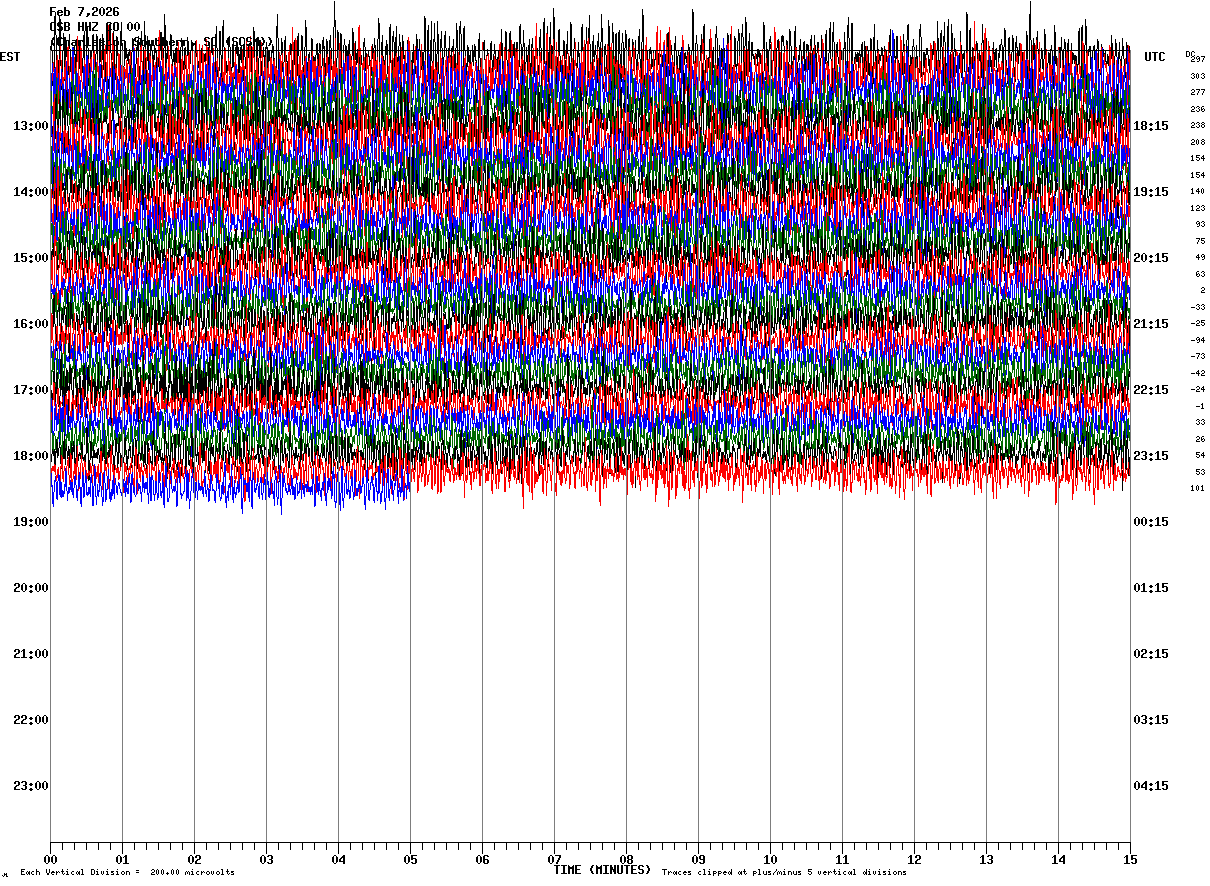Viewport: 1210px width, 886px height.
Task: Select DC offset value '123'
Action: pyautogui.click(x=1197, y=208)
